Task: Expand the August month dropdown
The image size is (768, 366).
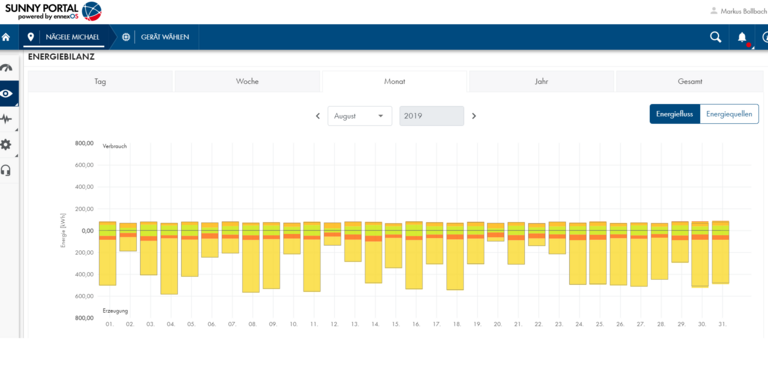Action: [360, 116]
